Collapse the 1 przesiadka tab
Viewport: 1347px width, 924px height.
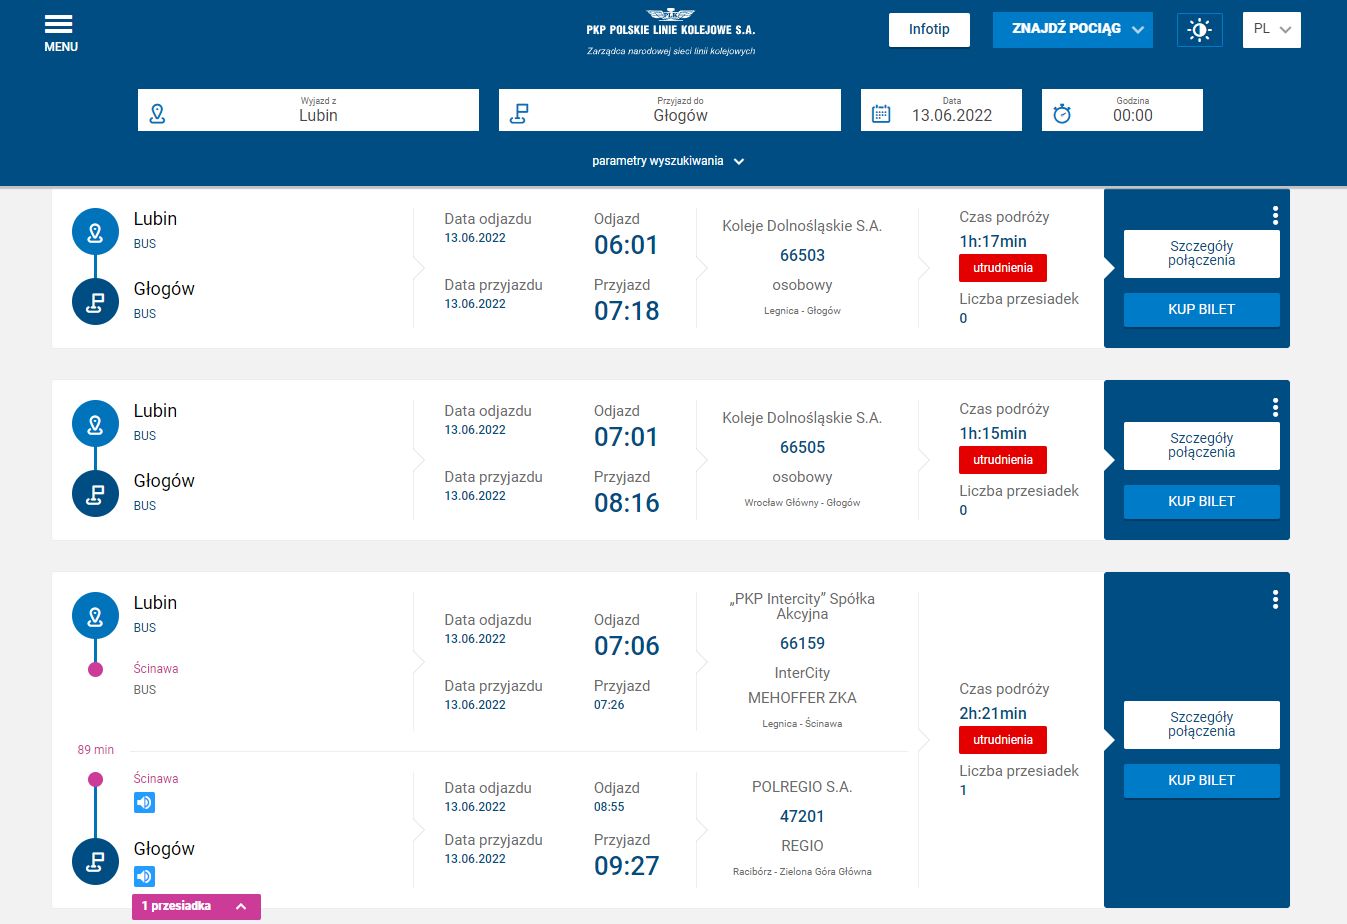click(x=196, y=906)
